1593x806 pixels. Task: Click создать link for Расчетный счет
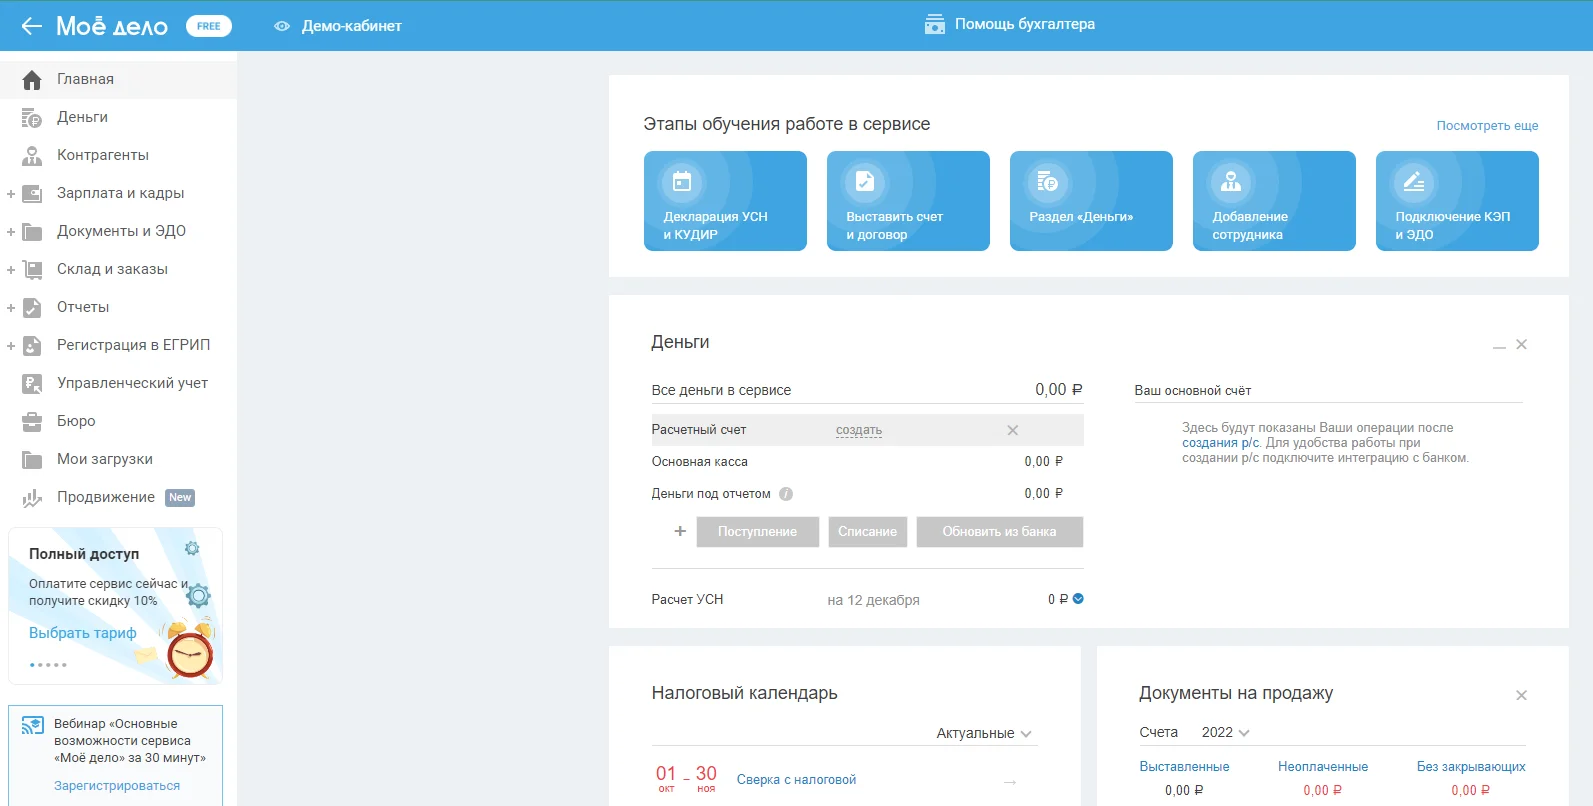tap(859, 430)
